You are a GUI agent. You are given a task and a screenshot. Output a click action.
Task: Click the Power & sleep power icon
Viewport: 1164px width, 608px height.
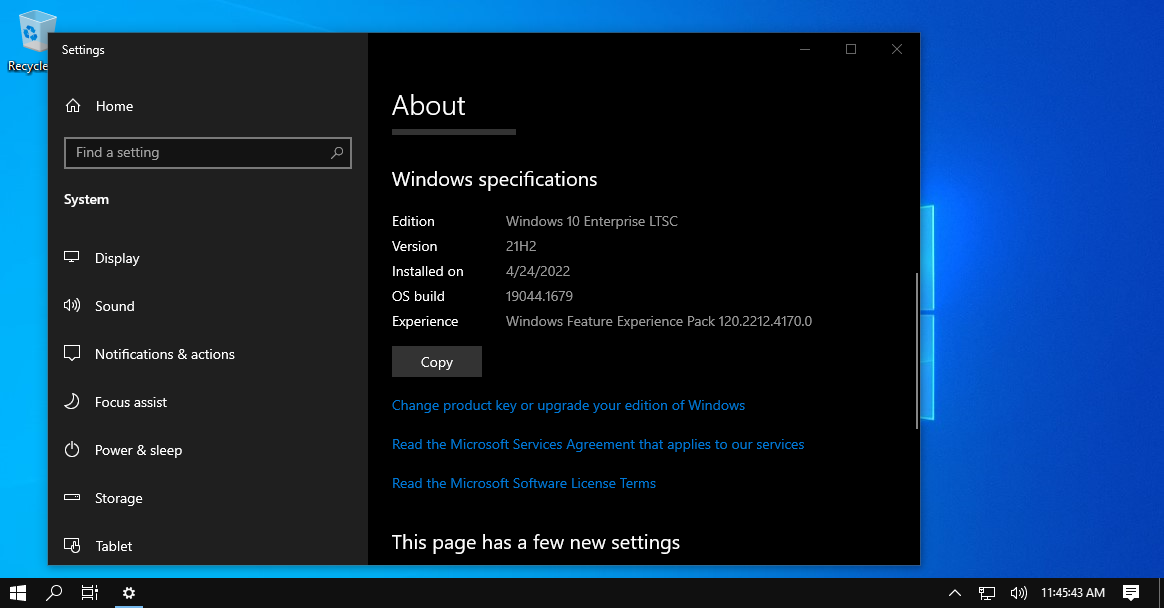point(72,449)
